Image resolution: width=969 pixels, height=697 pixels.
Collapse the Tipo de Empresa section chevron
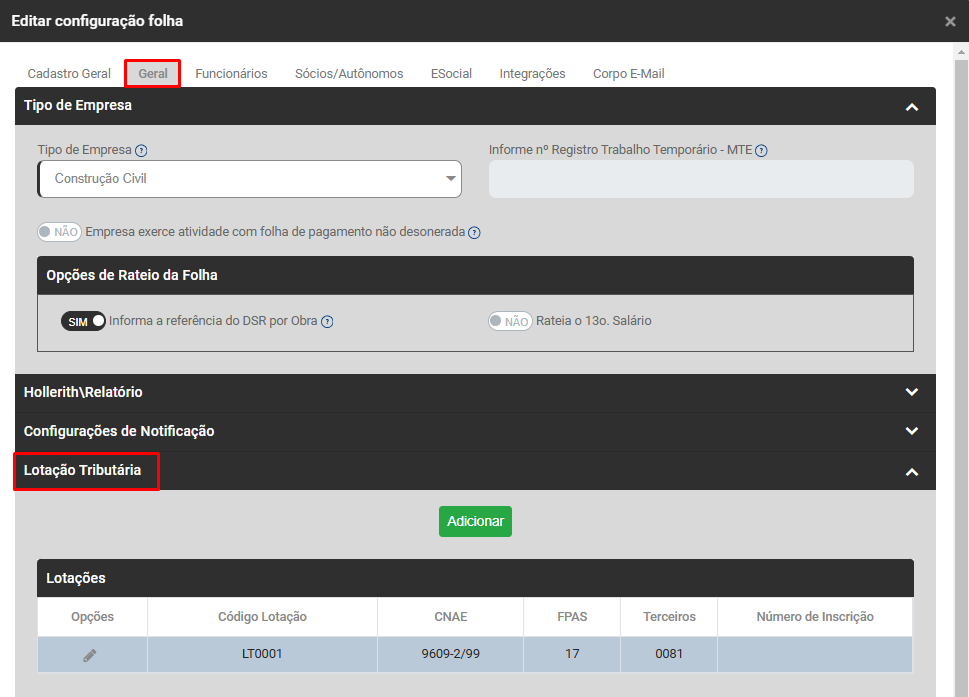click(912, 107)
